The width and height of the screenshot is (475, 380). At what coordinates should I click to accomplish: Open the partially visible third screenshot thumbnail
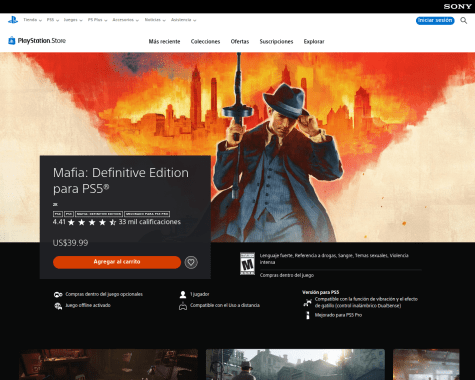coord(426,364)
